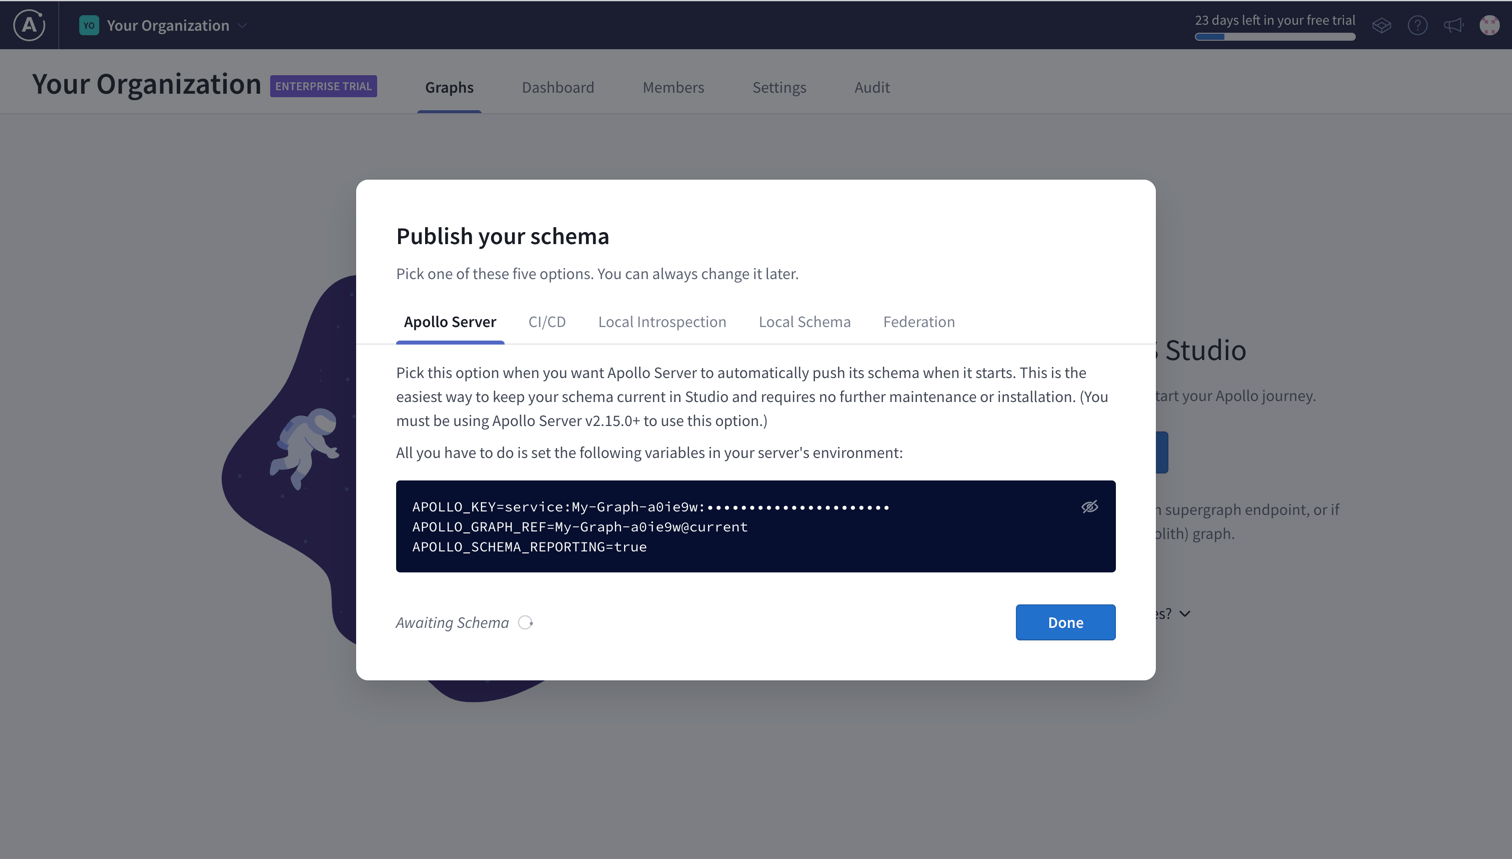Open the help question mark icon
This screenshot has height=859, width=1512.
pos(1417,26)
